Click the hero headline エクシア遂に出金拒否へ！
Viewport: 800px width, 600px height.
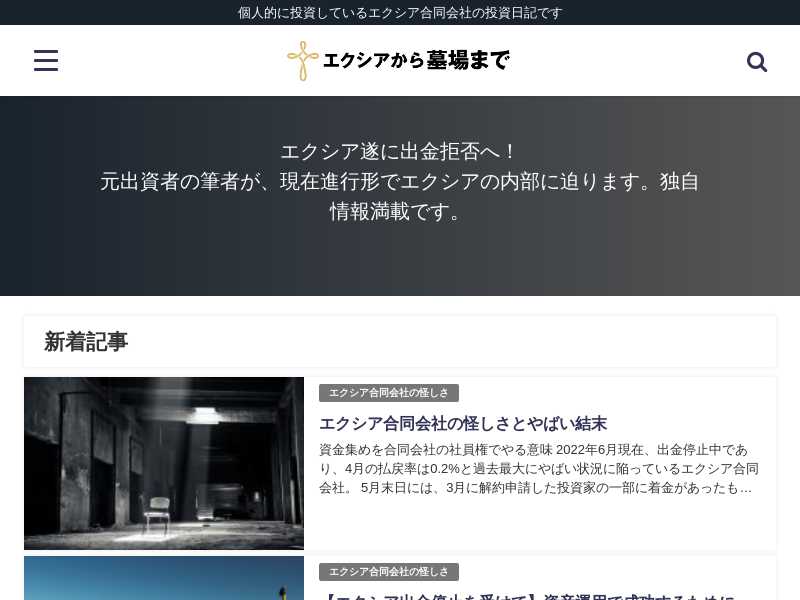click(400, 152)
